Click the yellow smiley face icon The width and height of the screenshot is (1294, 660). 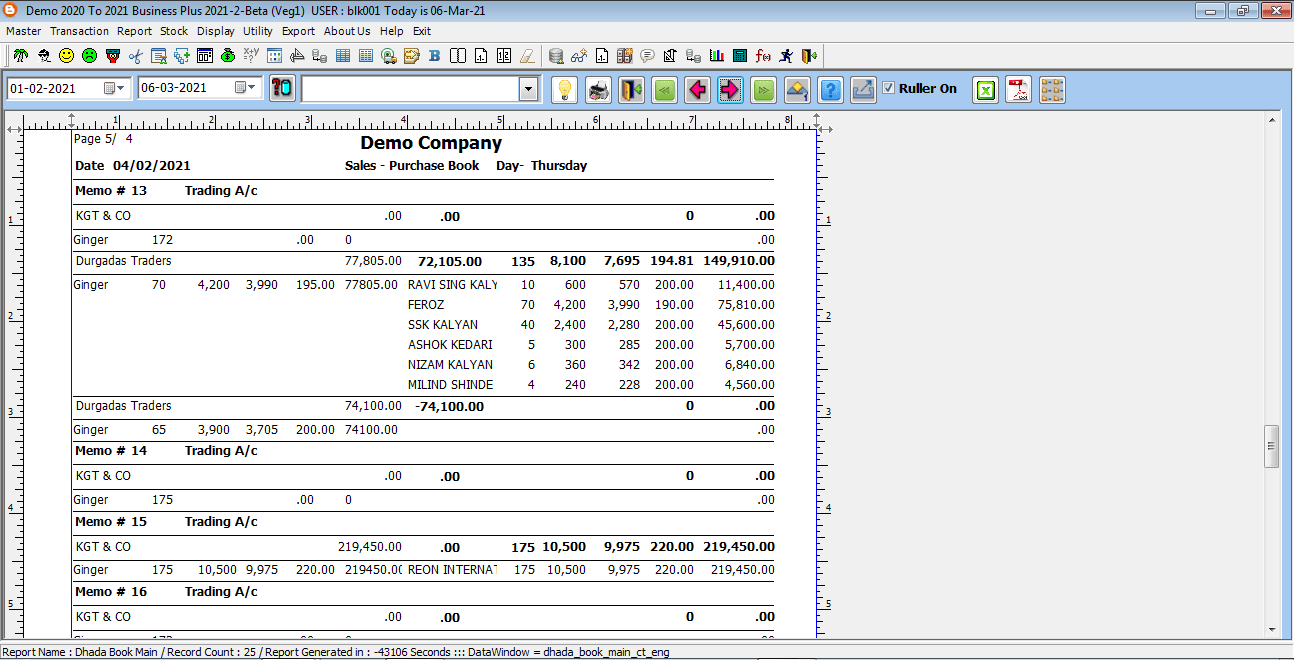coord(66,56)
